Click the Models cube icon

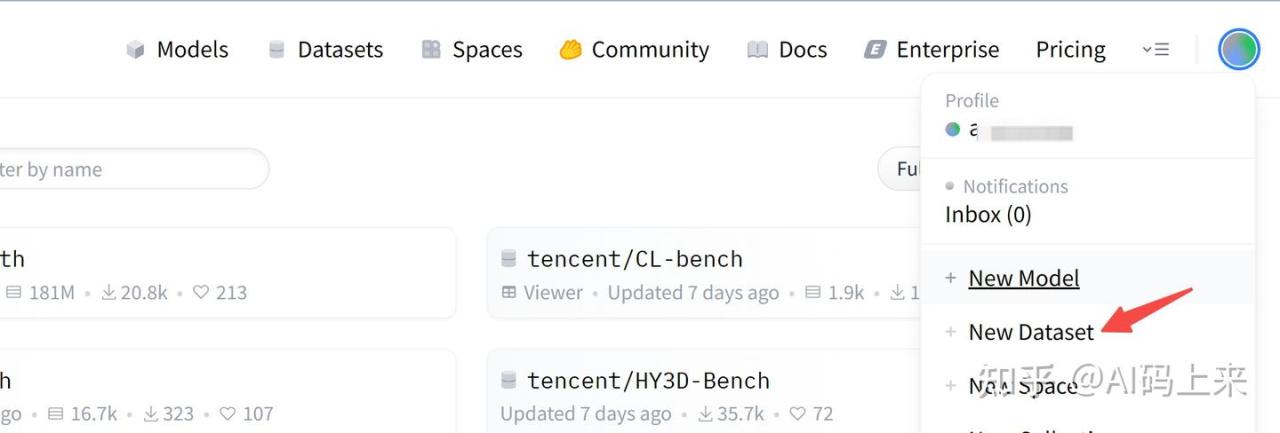click(x=135, y=50)
